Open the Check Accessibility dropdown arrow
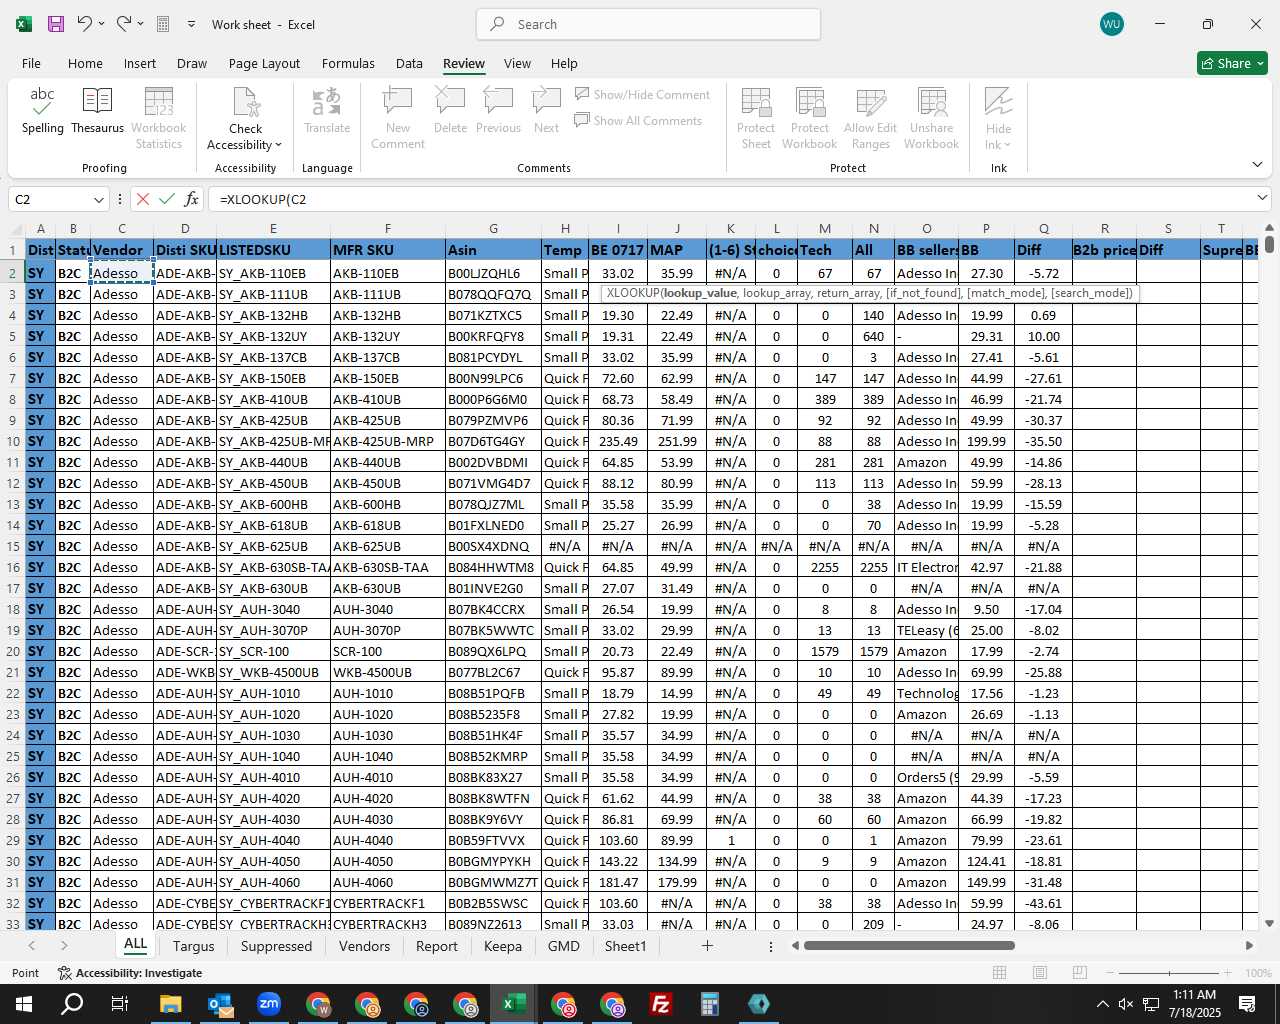1280x1024 pixels. (x=278, y=145)
